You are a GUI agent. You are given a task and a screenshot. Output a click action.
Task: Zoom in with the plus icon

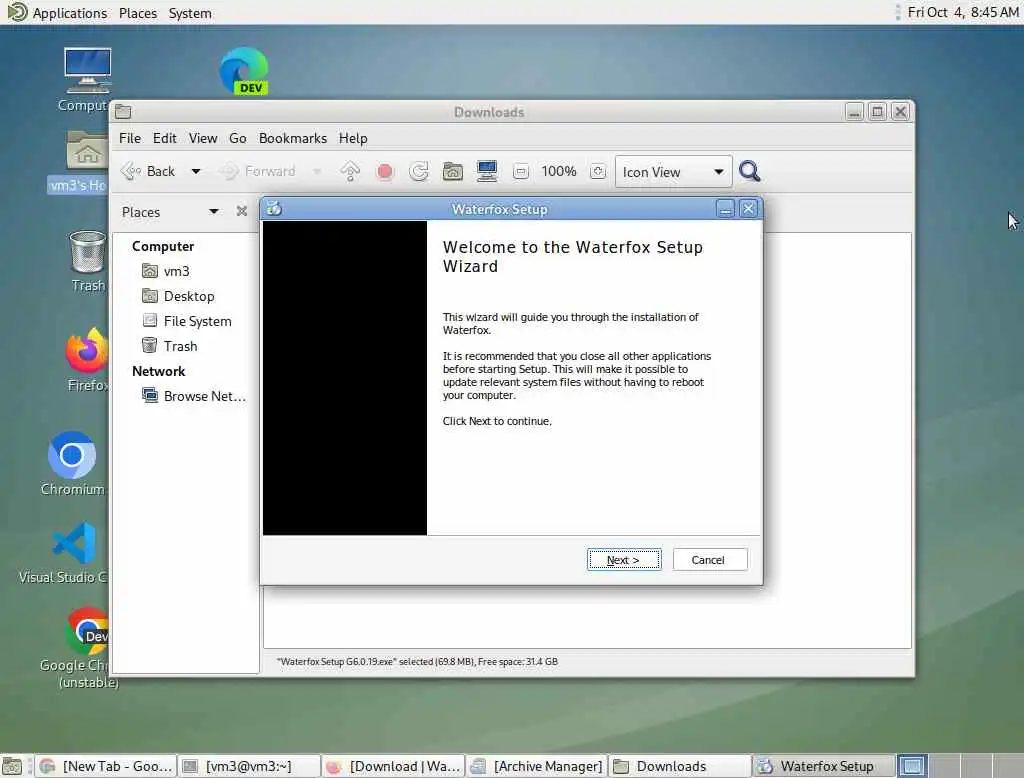tap(597, 171)
